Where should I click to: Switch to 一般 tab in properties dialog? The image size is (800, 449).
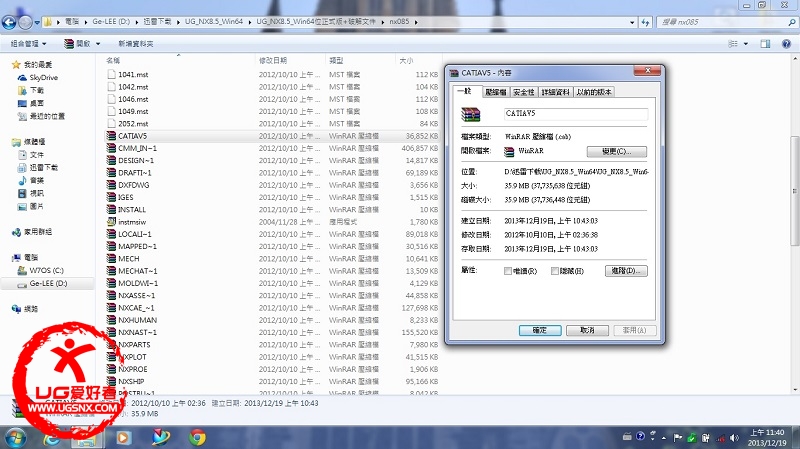(465, 91)
